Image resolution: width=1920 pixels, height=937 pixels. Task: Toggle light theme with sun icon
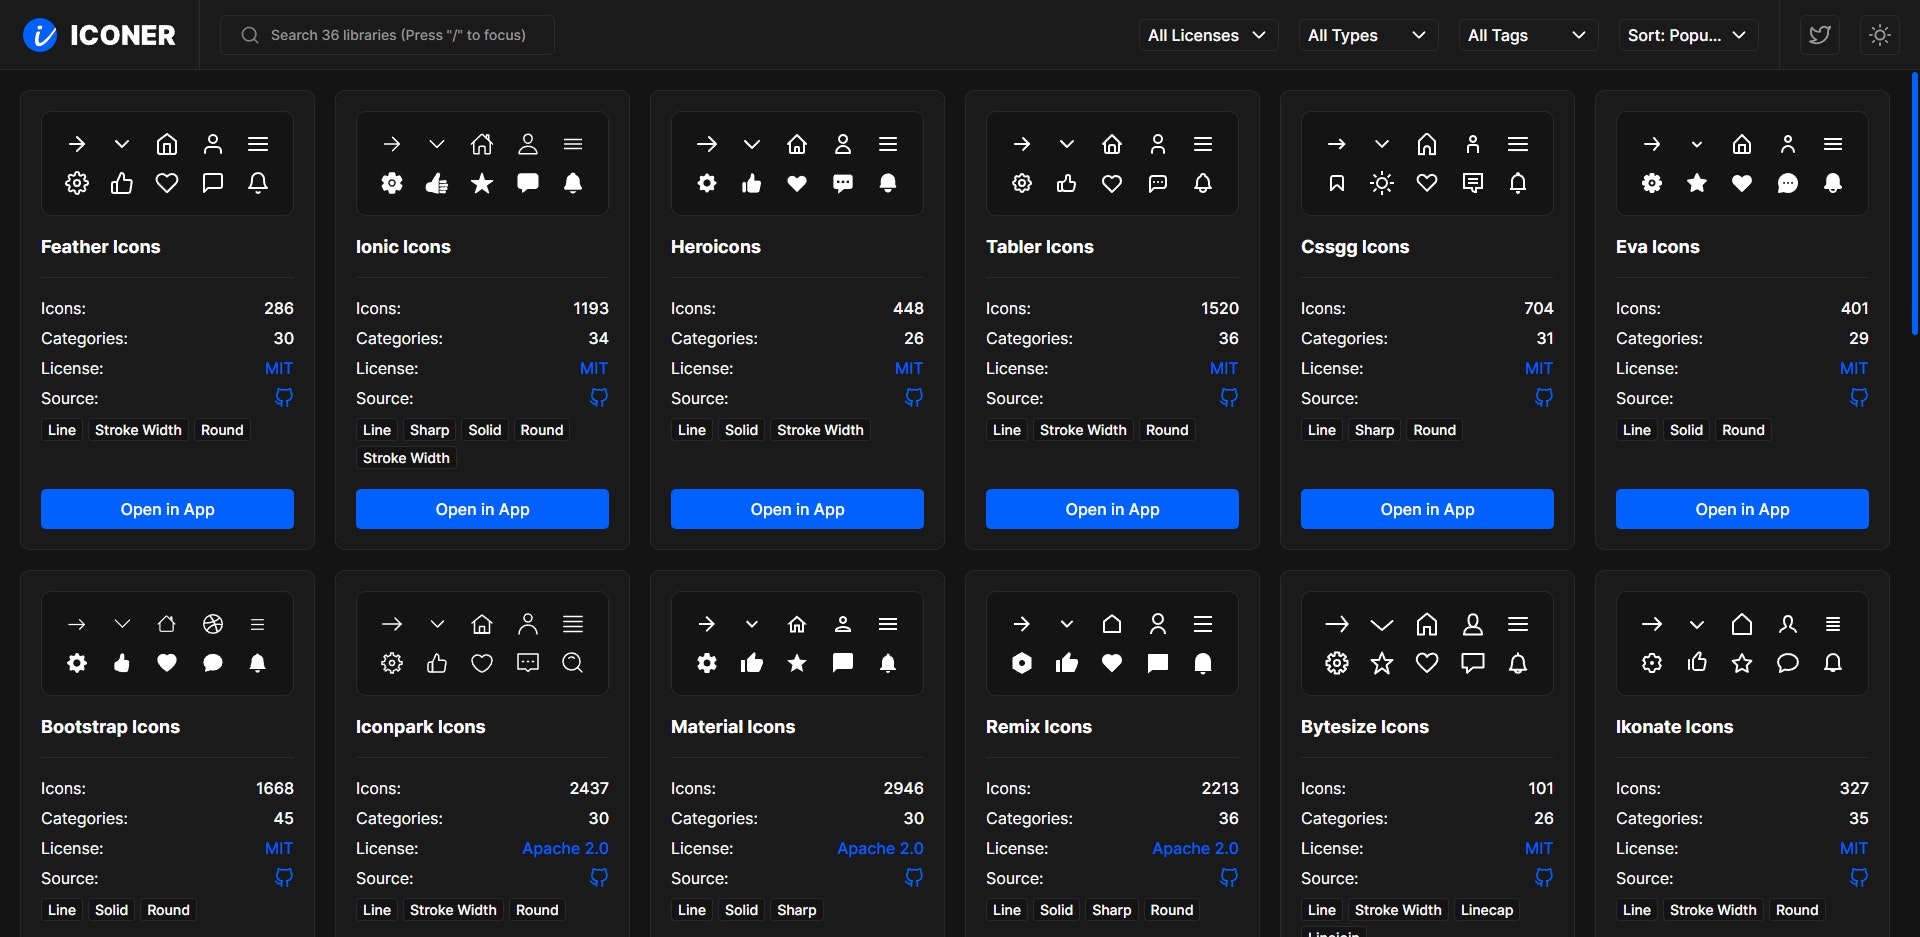tap(1880, 35)
